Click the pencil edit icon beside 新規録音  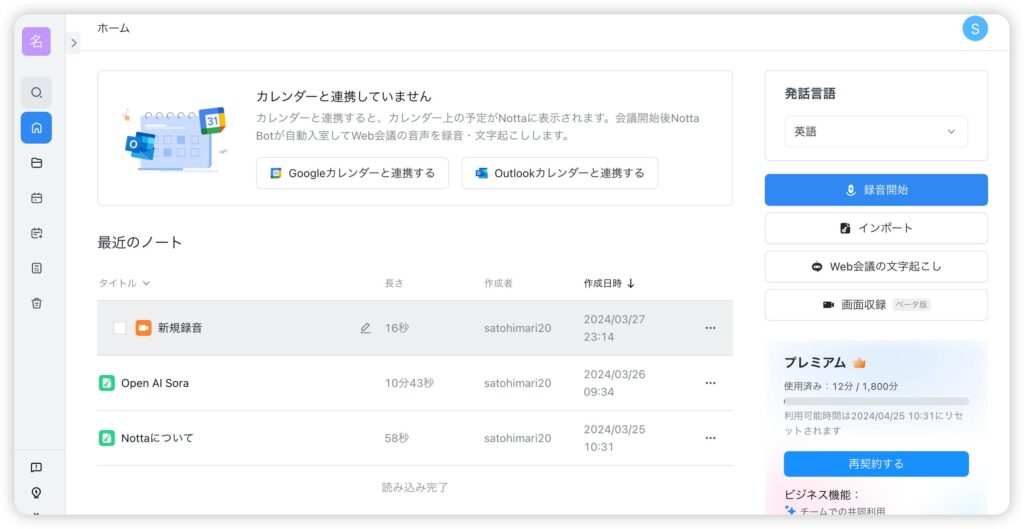[365, 328]
